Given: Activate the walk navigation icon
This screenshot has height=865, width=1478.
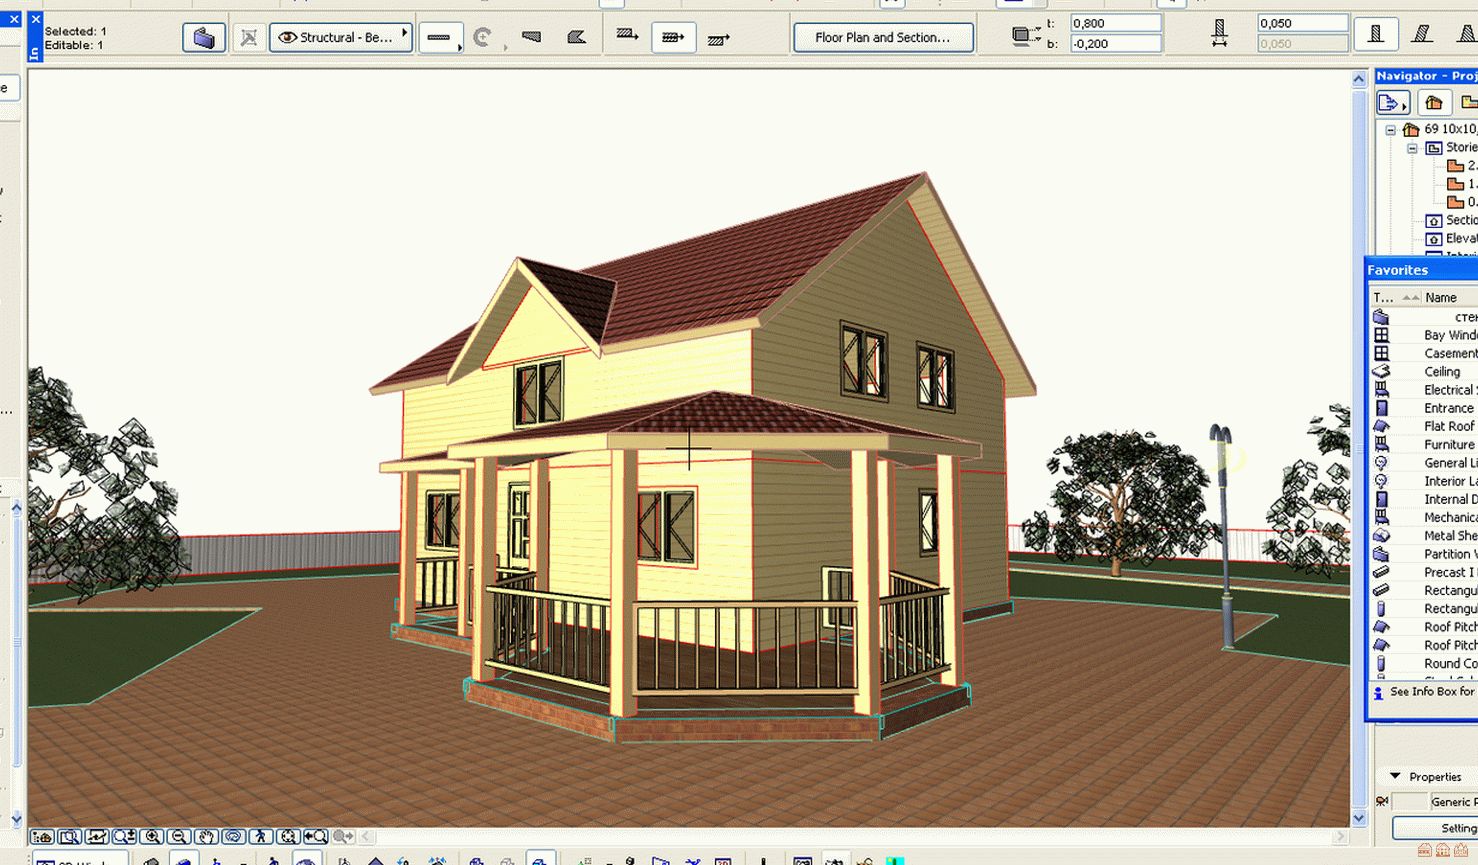Looking at the screenshot, I should click(261, 837).
